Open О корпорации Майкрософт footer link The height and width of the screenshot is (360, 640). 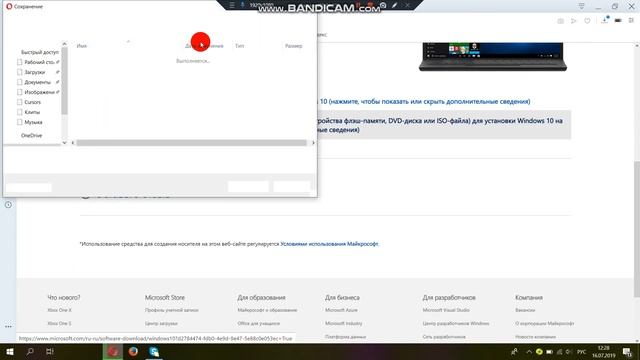pyautogui.click(x=544, y=323)
